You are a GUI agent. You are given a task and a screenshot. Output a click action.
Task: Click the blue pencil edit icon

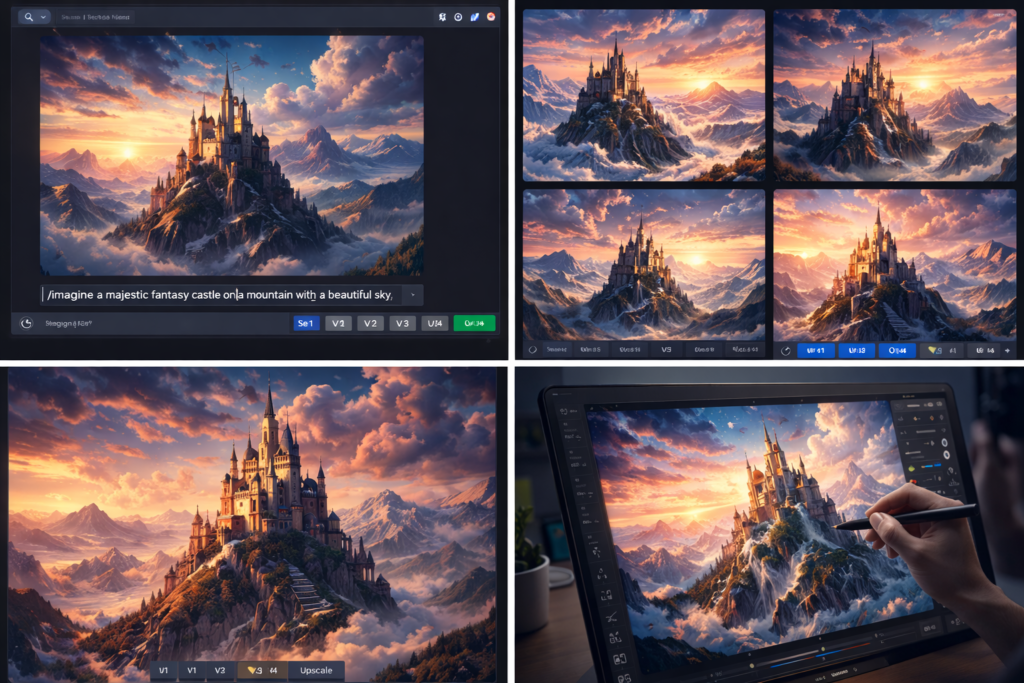(x=474, y=17)
